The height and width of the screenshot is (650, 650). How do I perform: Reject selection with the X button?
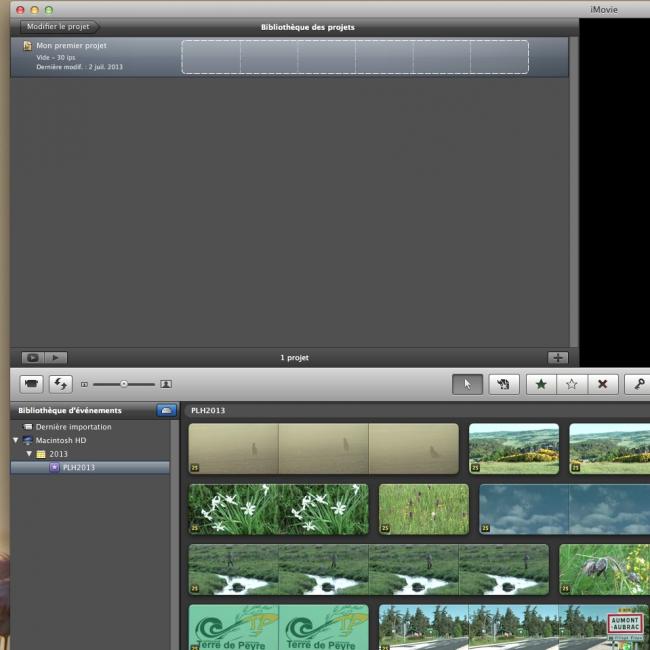[603, 384]
